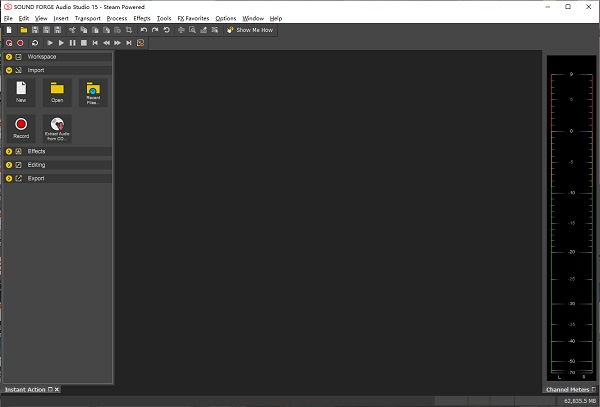The image size is (600, 407).
Task: Go to Start with the transport button
Action: pos(95,43)
